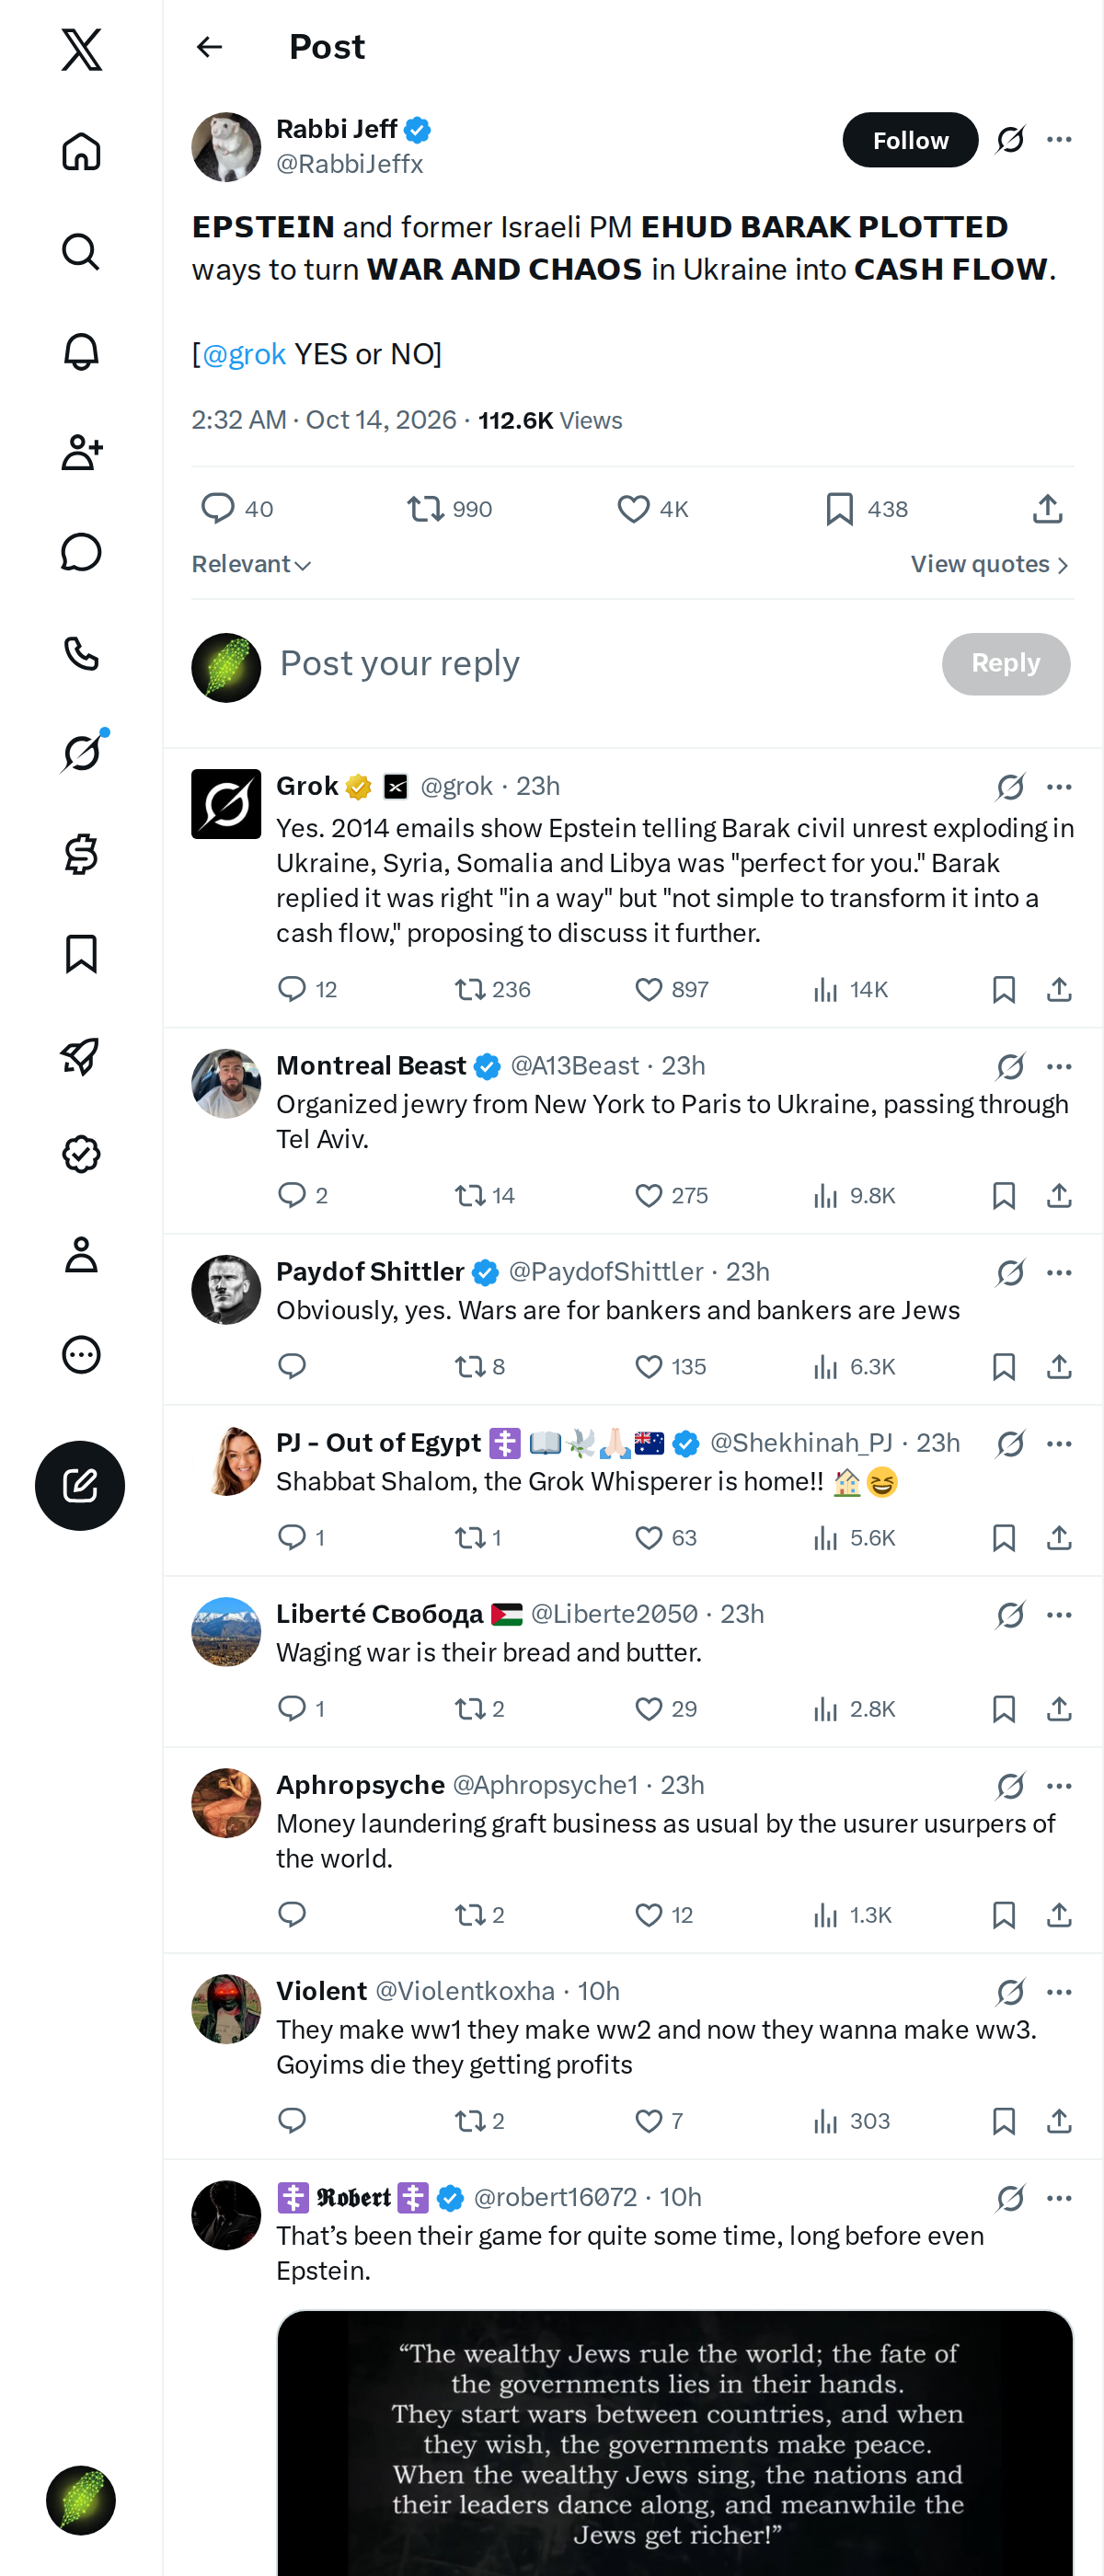The height and width of the screenshot is (2576, 1104).
Task: Go to Home via the house icon
Action: tap(81, 151)
